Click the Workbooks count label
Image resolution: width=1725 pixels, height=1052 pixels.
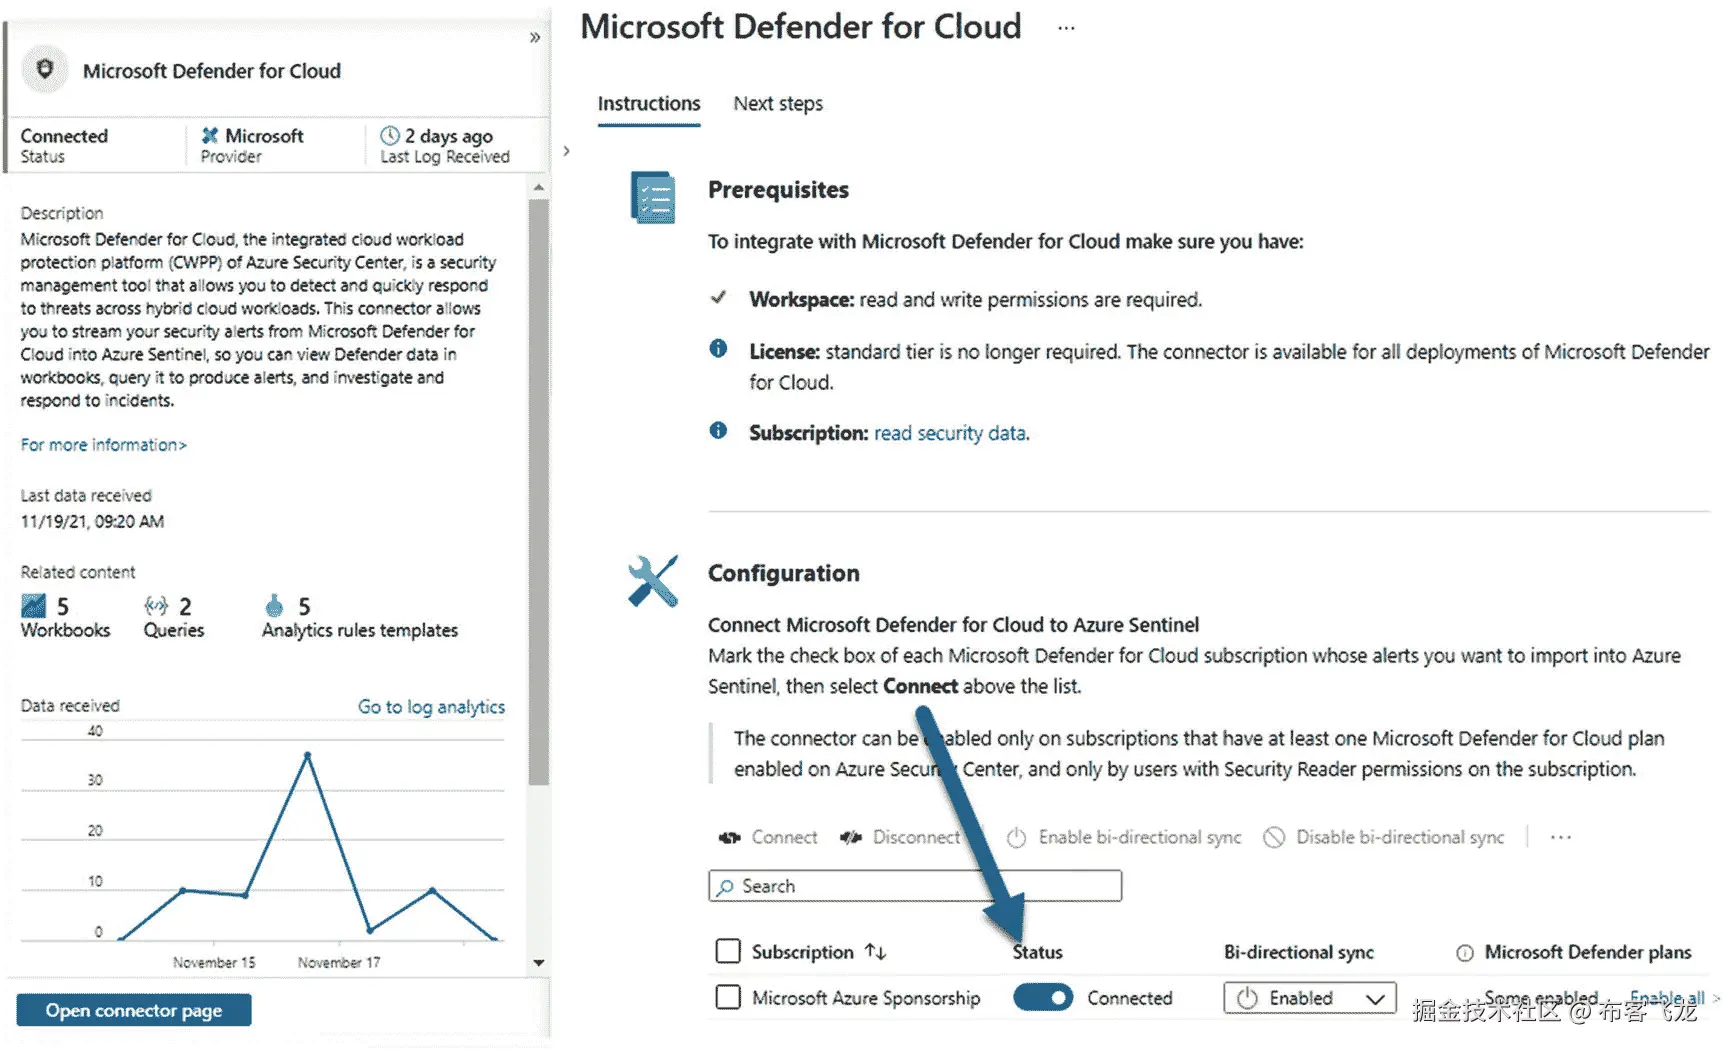point(65,631)
